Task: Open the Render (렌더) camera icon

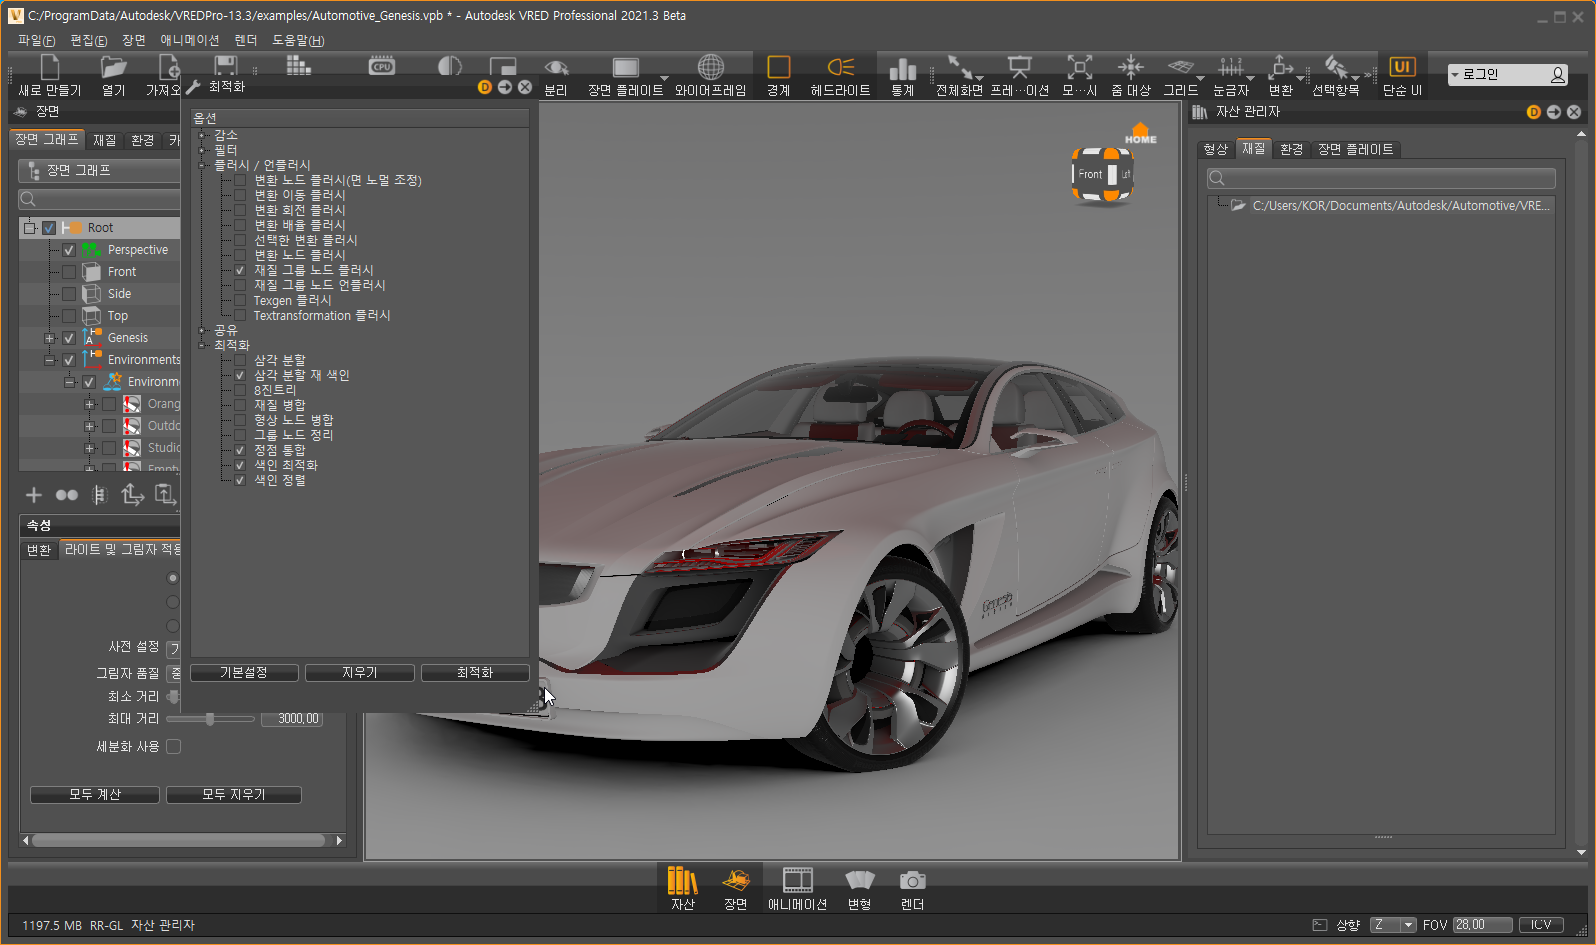Action: coord(912,881)
